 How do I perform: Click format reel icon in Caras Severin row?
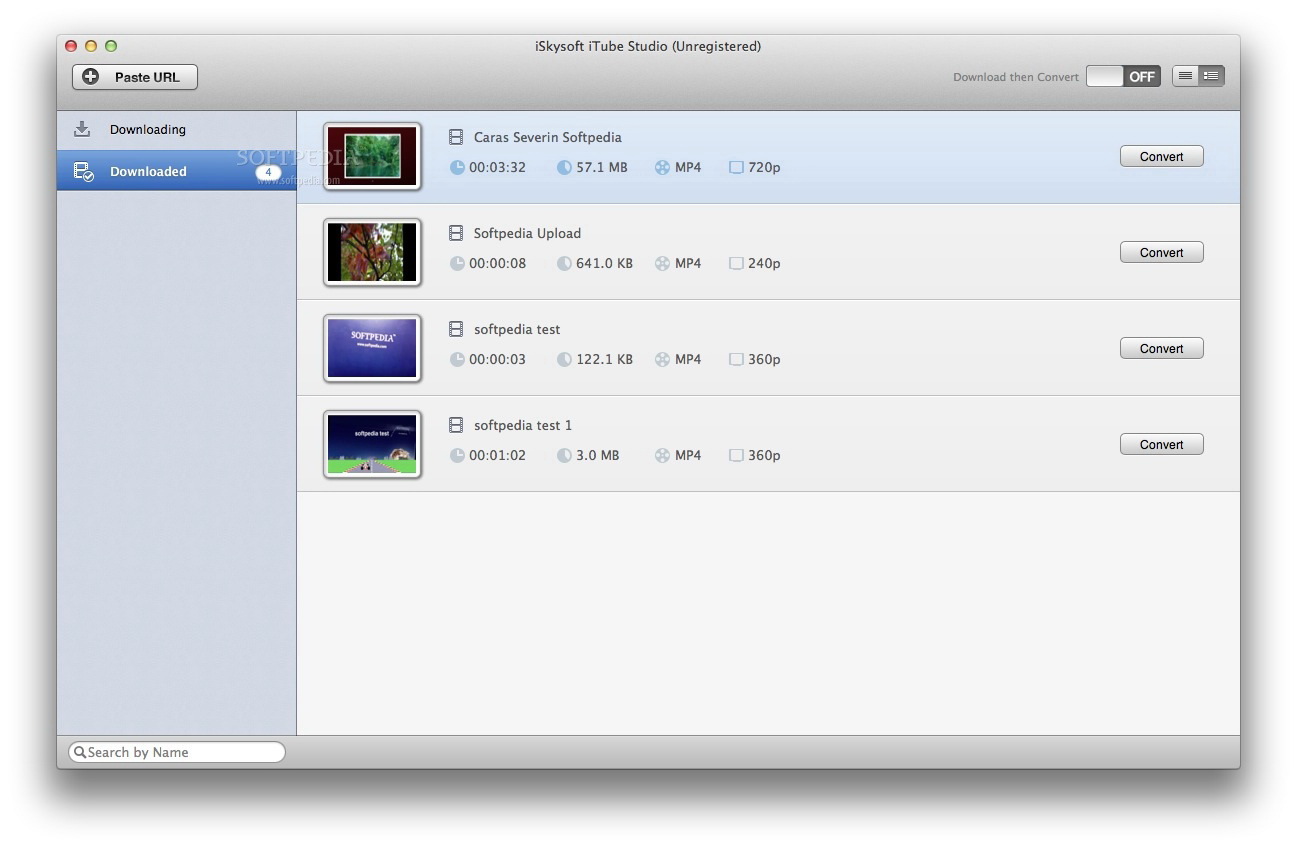(x=662, y=167)
